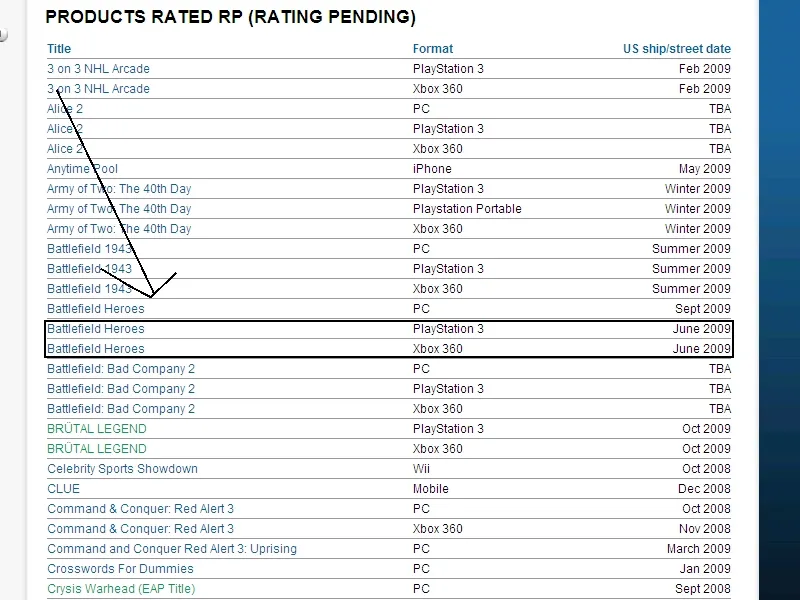
Task: Open Army of Two Playstation Portable row link
Action: point(119,209)
